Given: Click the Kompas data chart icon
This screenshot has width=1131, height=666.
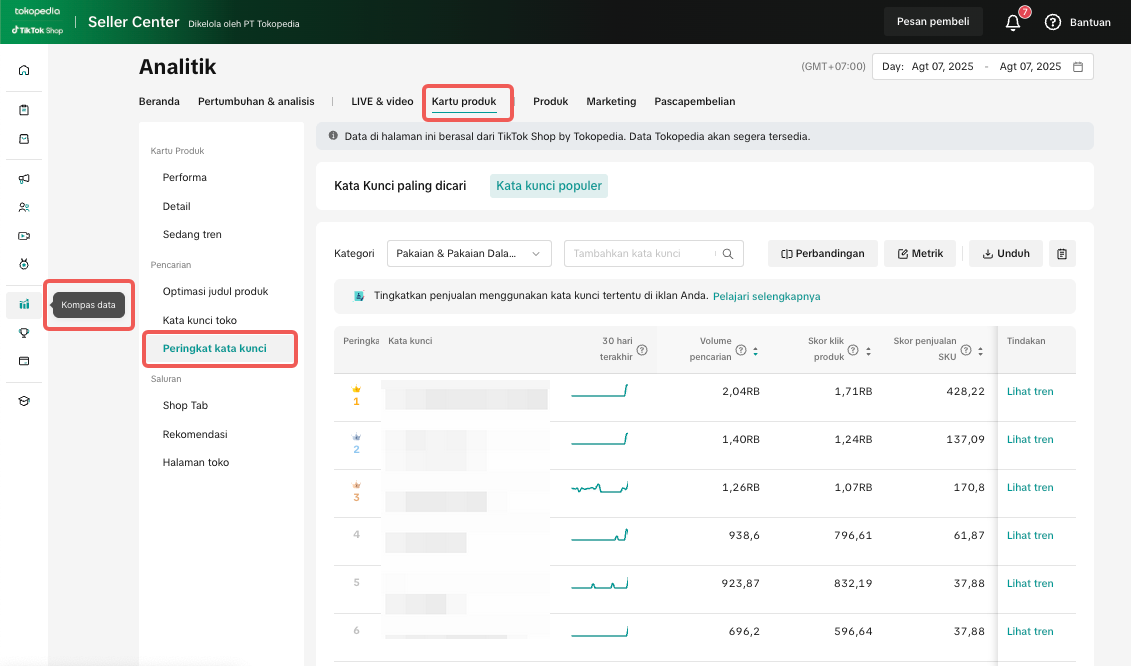Looking at the screenshot, I should coord(24,304).
